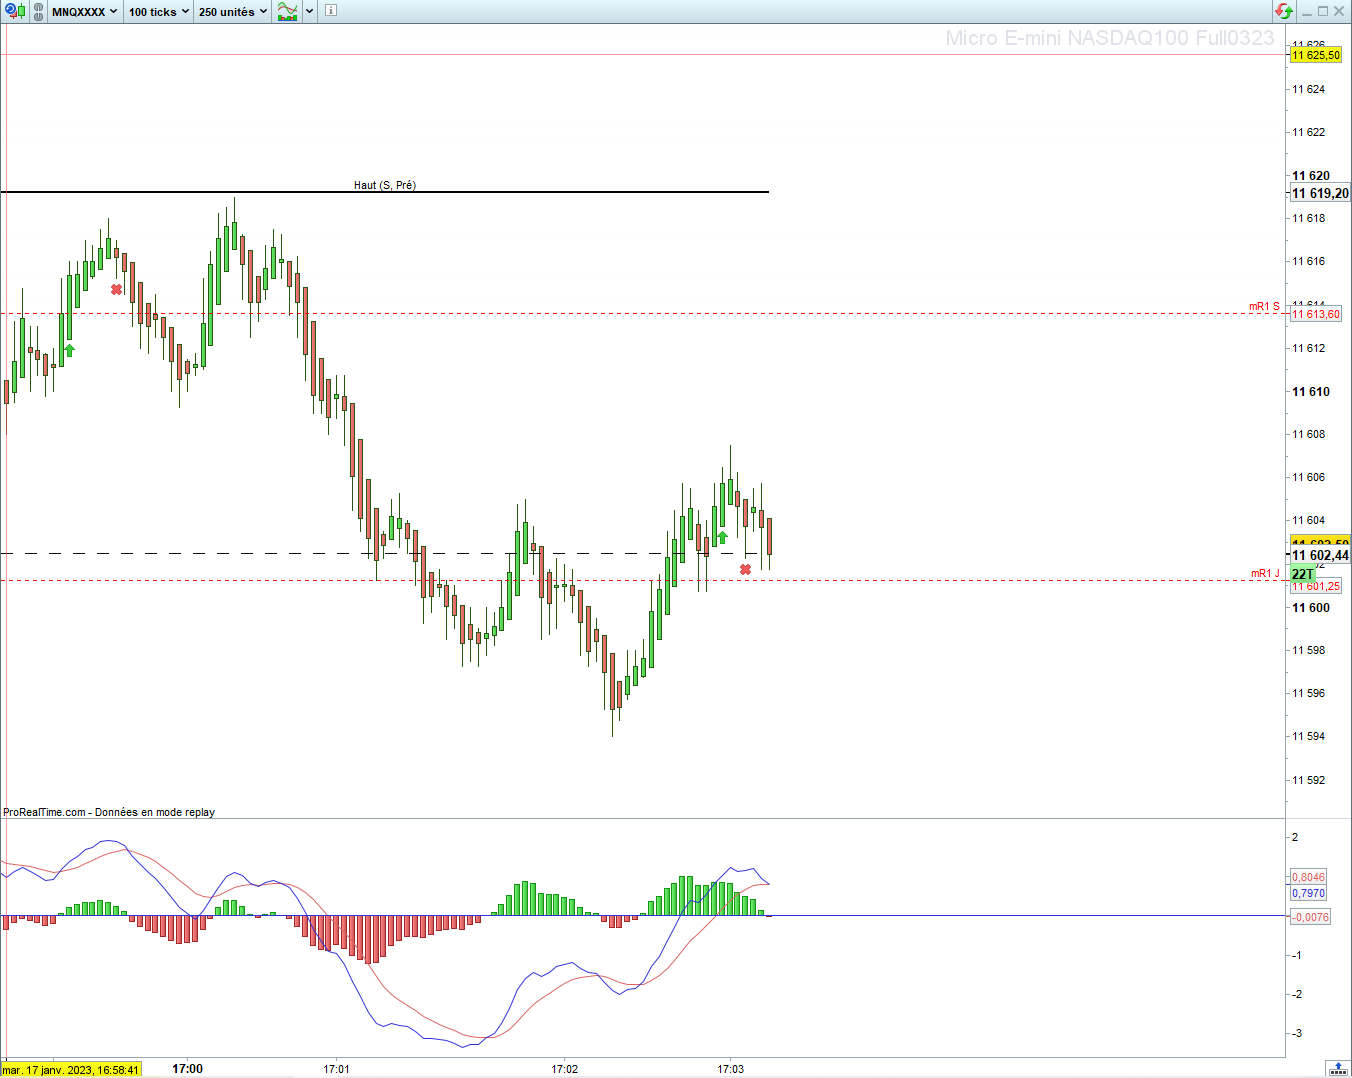
Task: Open the MNQXXXX instrument dropdown
Action: pyautogui.click(x=85, y=12)
